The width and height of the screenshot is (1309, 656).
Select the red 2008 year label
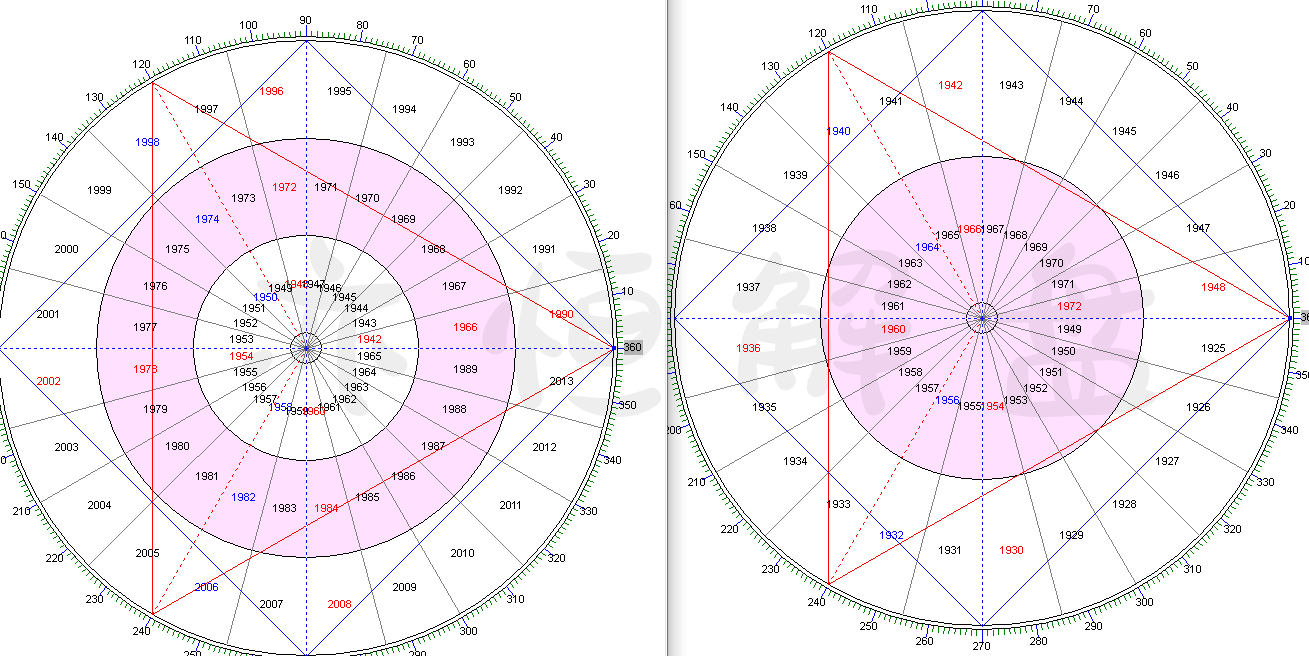340,604
